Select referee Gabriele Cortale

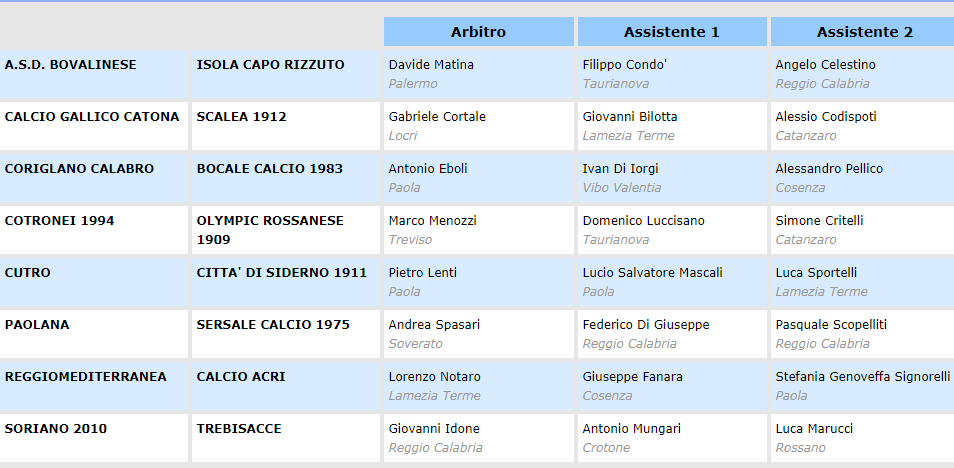point(437,117)
